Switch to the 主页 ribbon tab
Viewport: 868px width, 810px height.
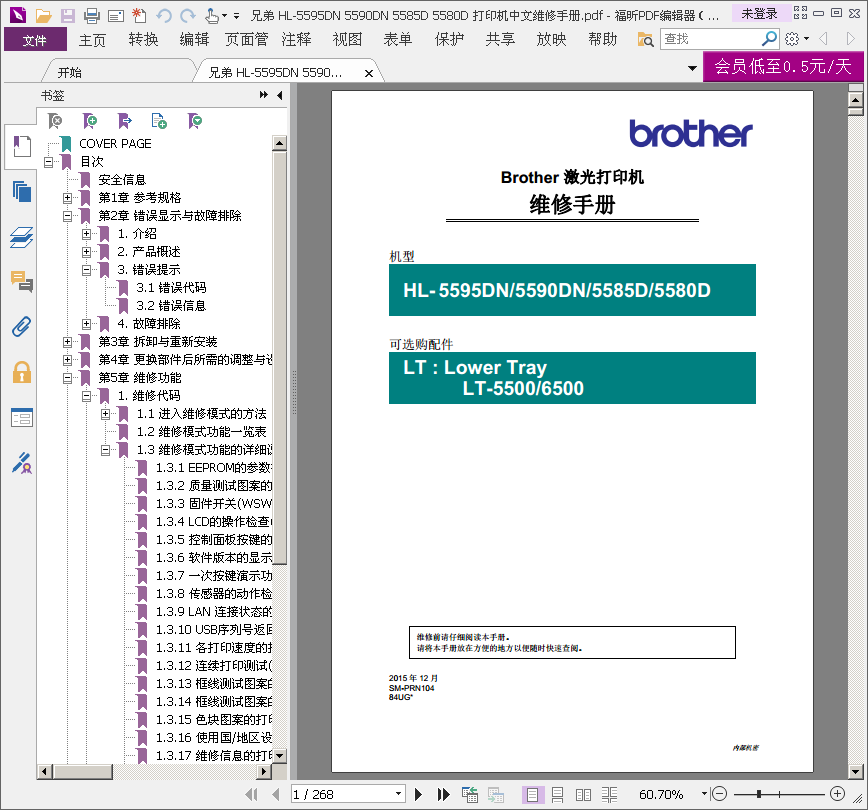(92, 40)
